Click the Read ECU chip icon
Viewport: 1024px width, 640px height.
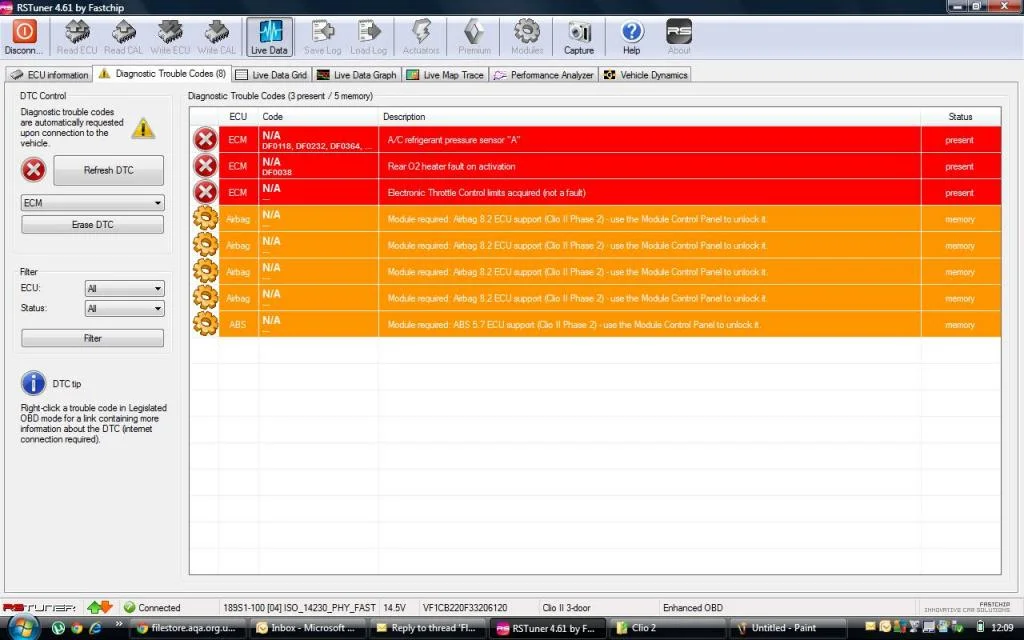[x=77, y=31]
